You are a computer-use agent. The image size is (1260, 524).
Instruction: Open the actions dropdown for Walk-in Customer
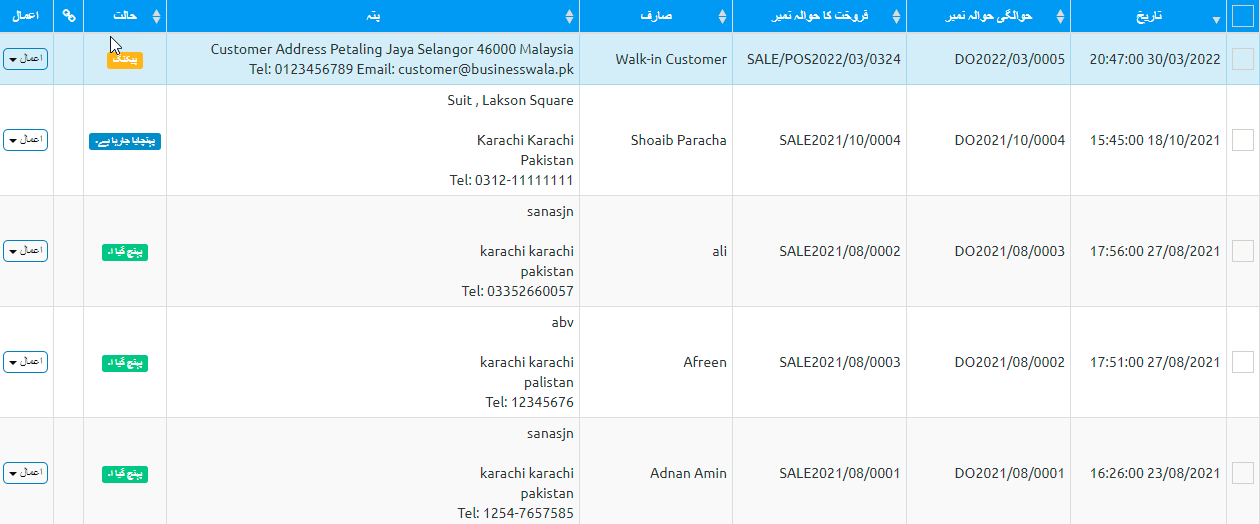[26, 59]
